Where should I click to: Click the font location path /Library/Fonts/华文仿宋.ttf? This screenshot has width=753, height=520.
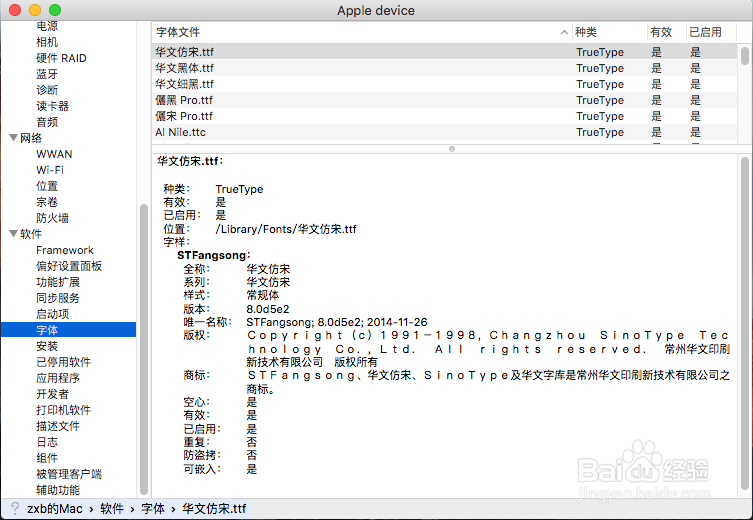click(x=286, y=229)
